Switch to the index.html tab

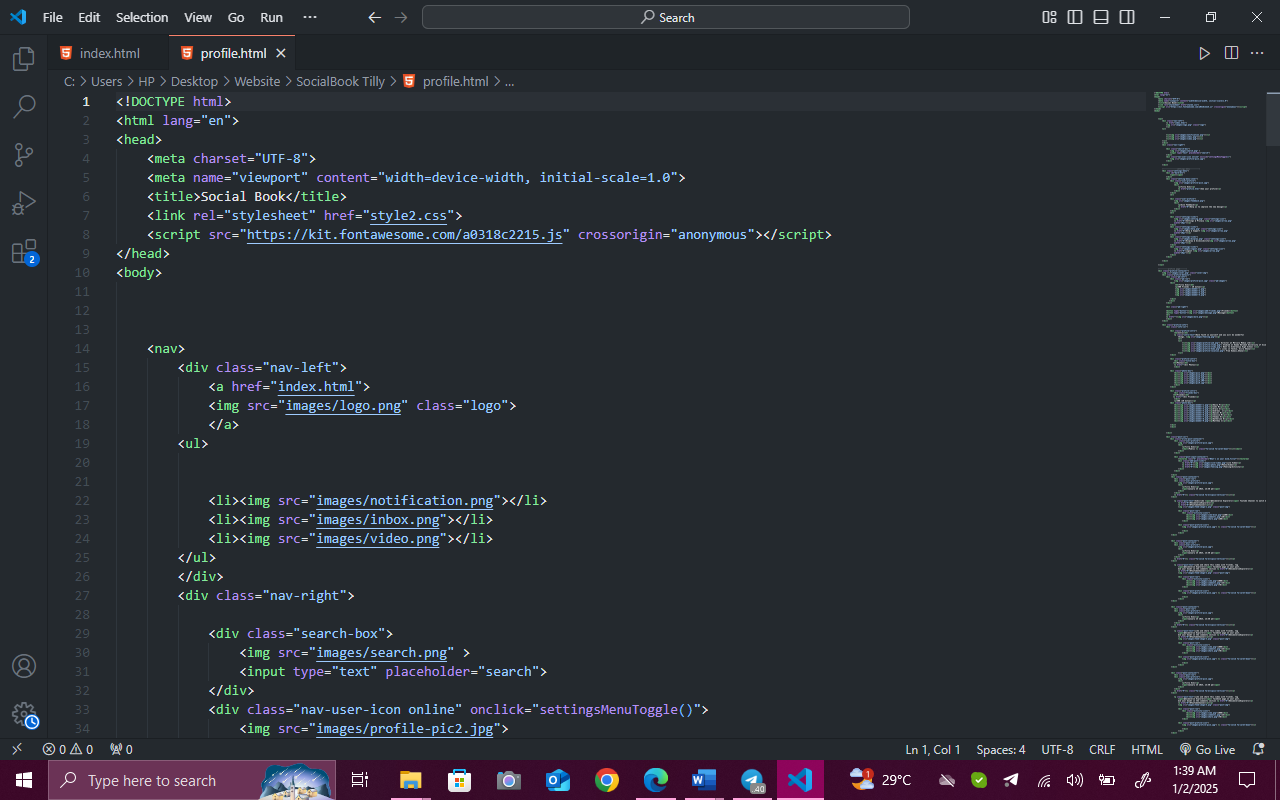click(109, 53)
